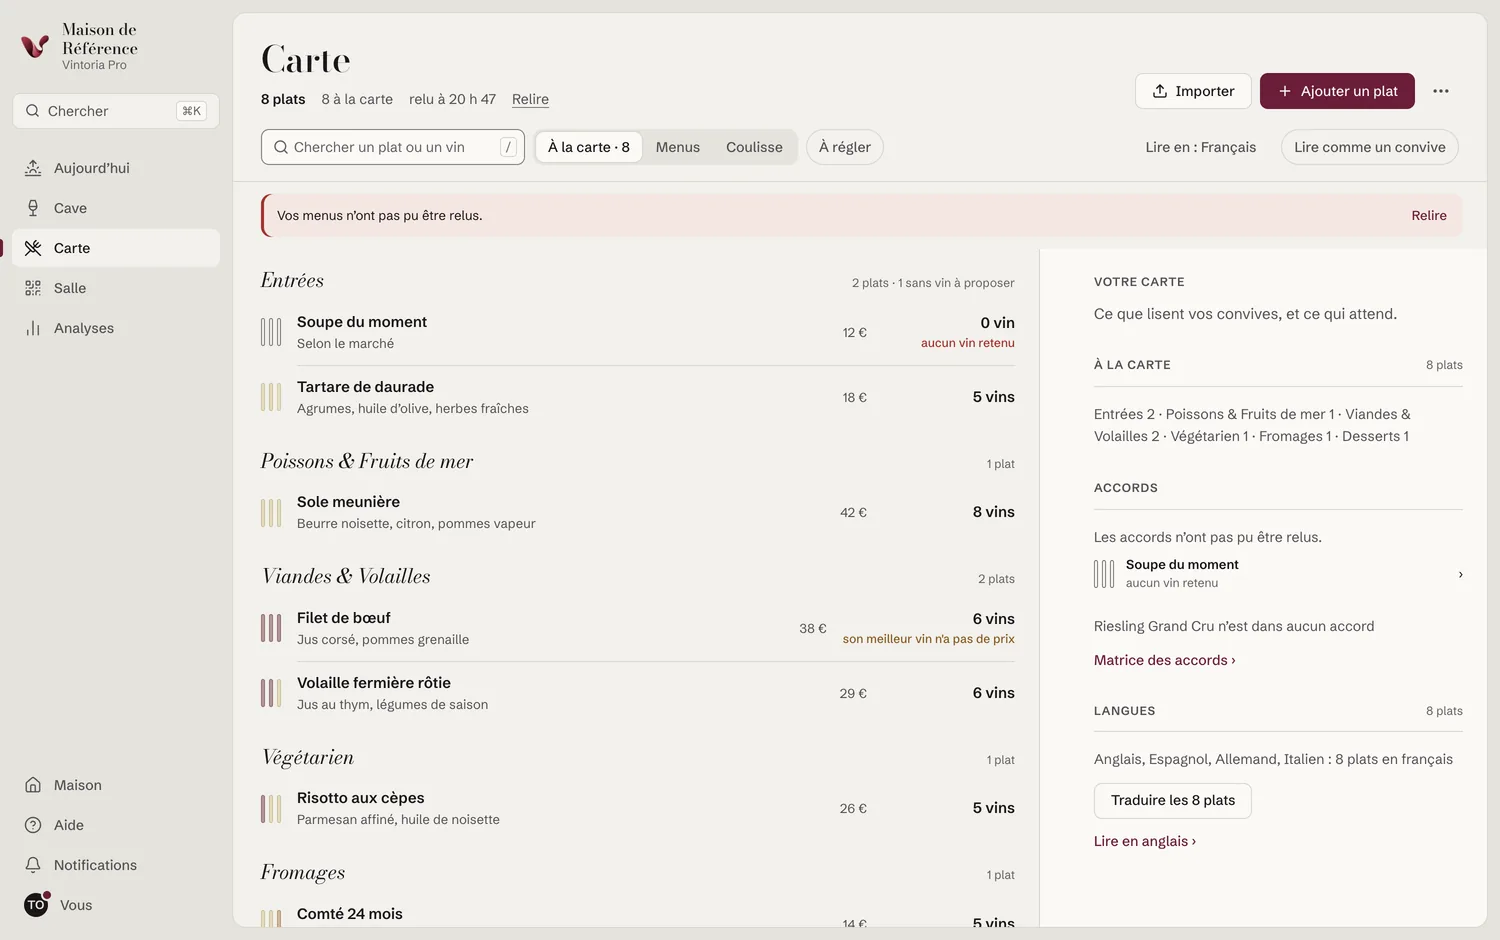Click 'Riesling Grand Cru n'est dans aucun accord'

coord(1234,626)
